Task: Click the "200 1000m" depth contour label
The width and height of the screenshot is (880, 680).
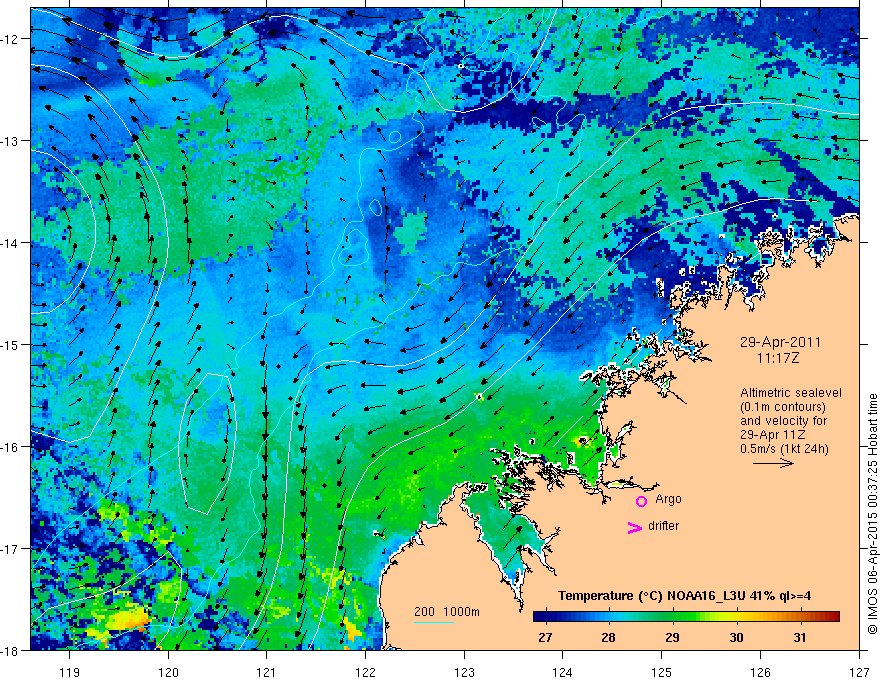Action: pyautogui.click(x=447, y=612)
